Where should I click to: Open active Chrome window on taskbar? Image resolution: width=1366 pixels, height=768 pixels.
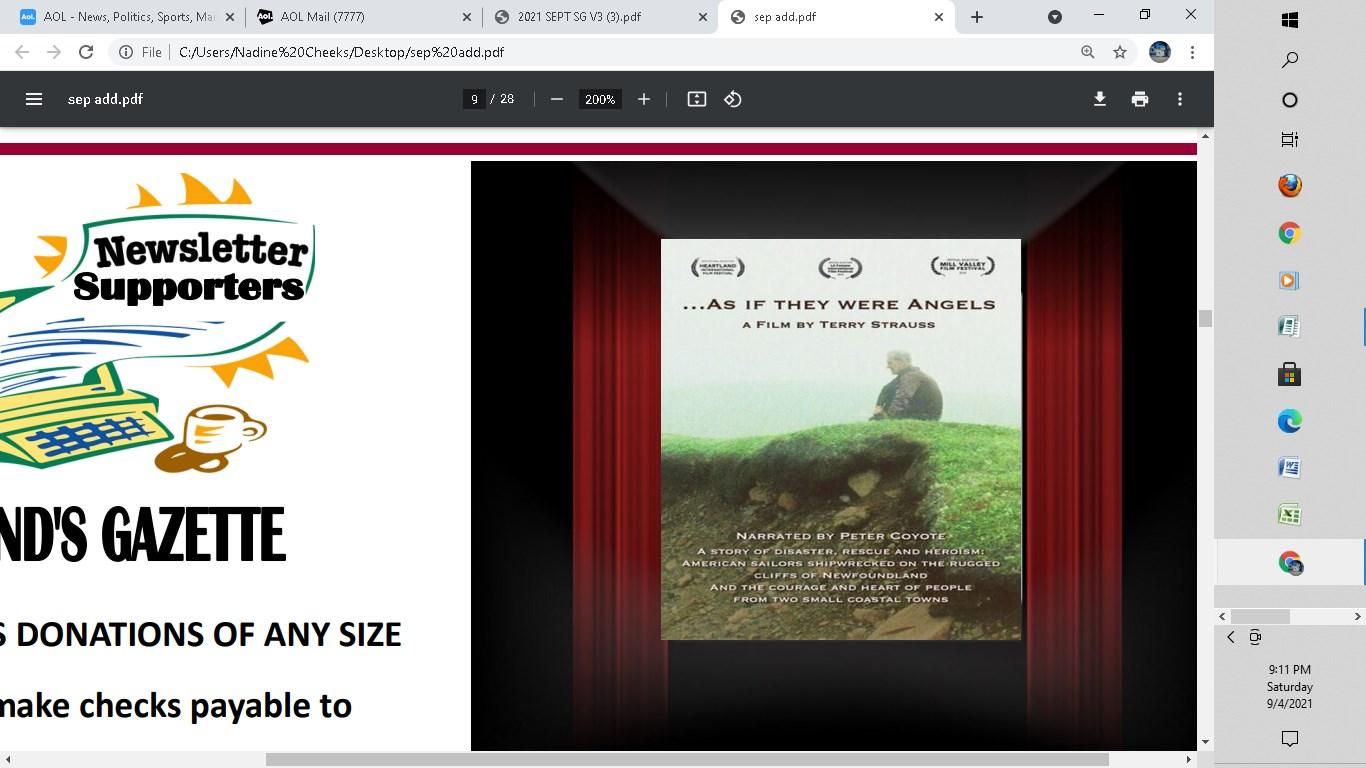[x=1290, y=563]
